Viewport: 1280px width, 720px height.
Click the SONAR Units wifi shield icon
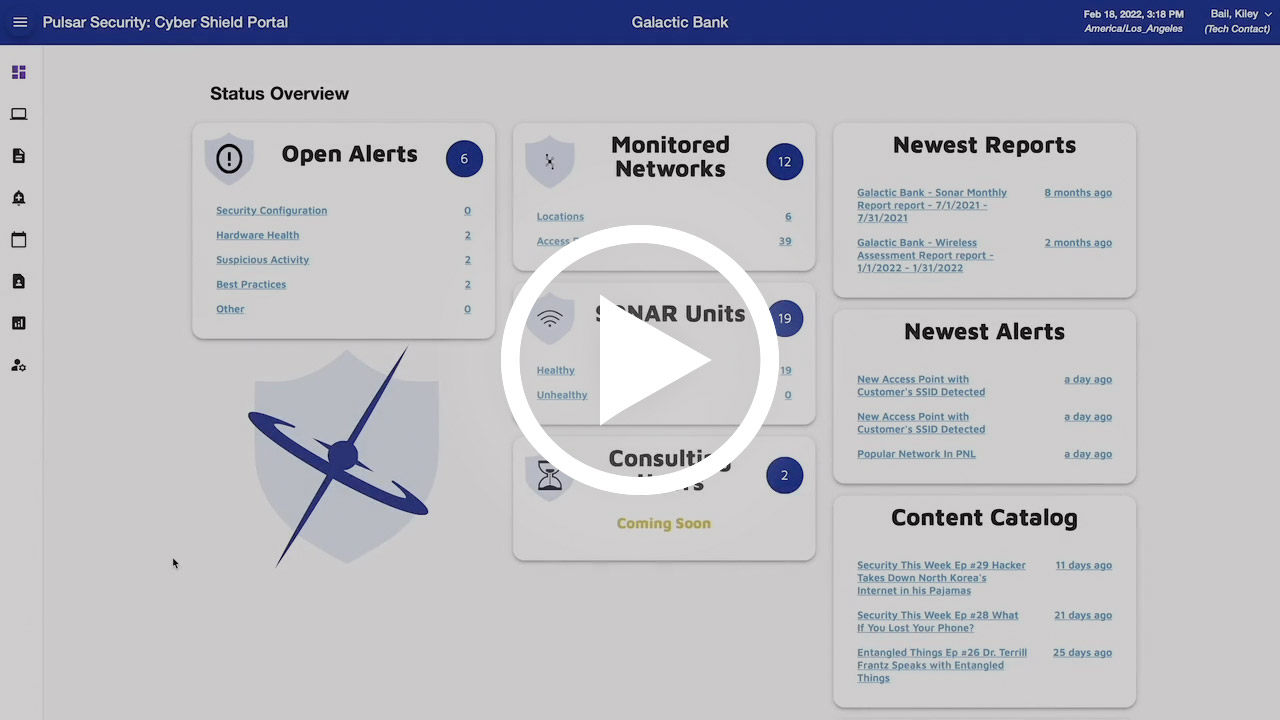point(549,319)
